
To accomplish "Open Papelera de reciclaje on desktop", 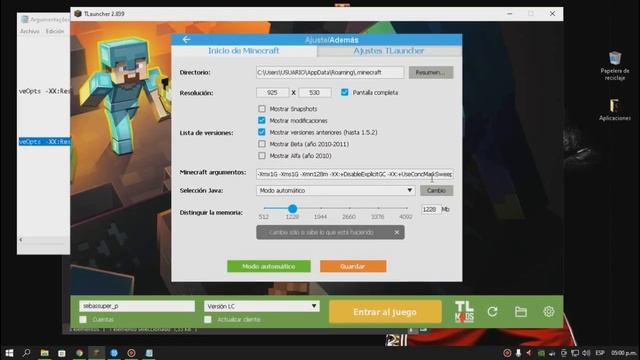I will [x=615, y=65].
